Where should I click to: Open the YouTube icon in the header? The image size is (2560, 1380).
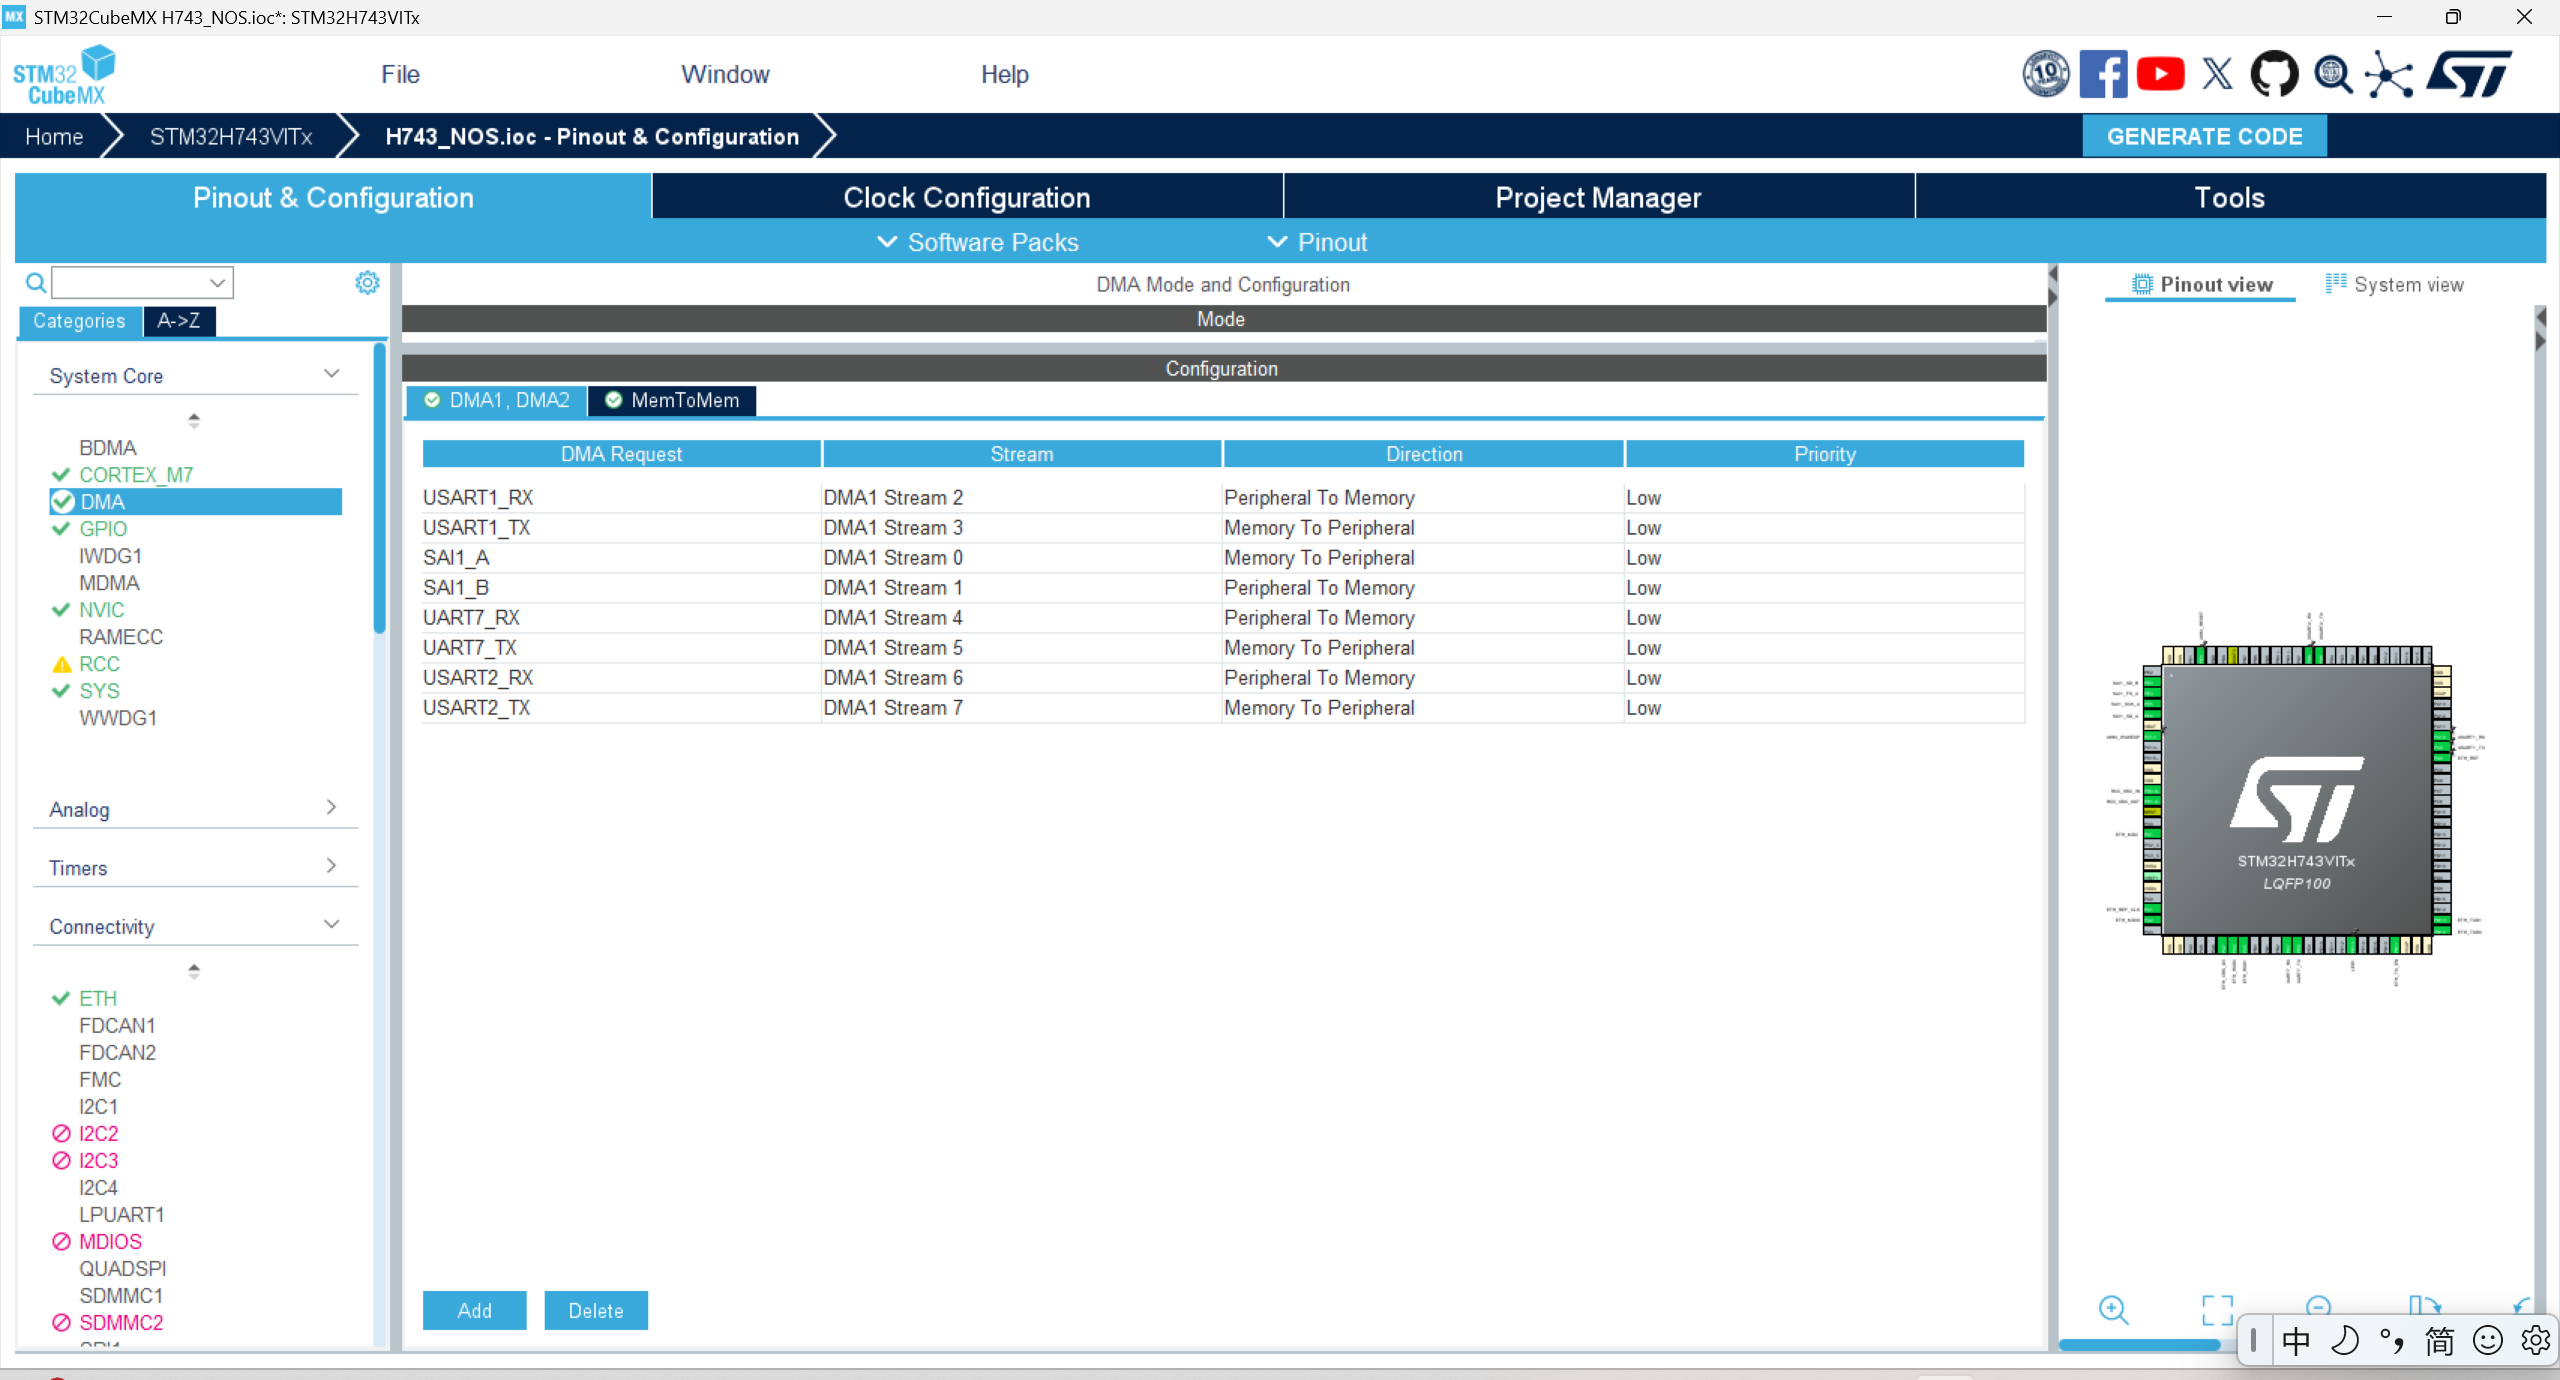pyautogui.click(x=2160, y=74)
